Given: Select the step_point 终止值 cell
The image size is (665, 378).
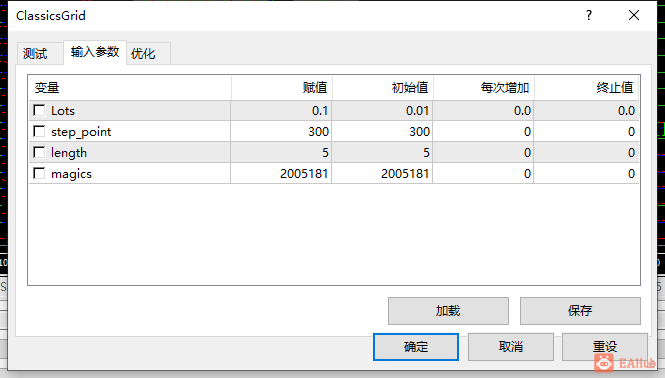Looking at the screenshot, I should [x=587, y=132].
